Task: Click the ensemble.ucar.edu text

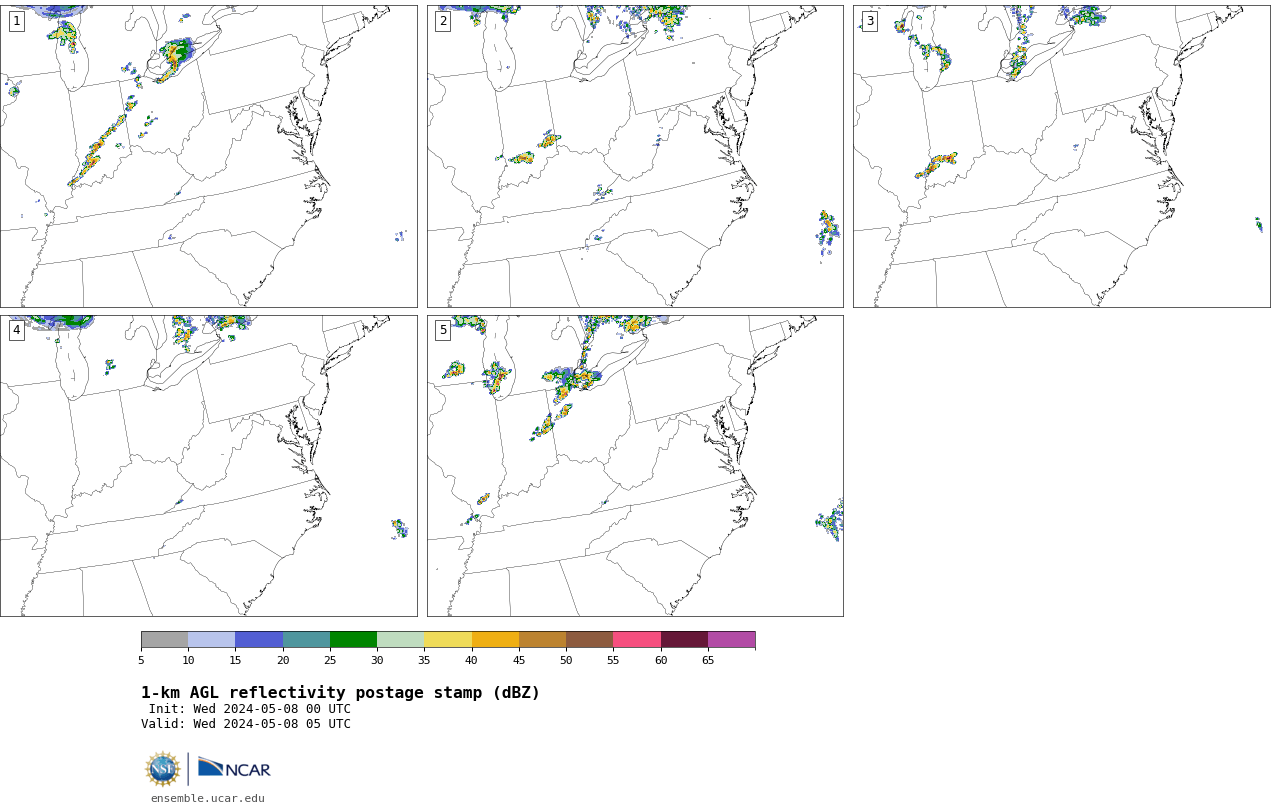Action: pyautogui.click(x=208, y=798)
